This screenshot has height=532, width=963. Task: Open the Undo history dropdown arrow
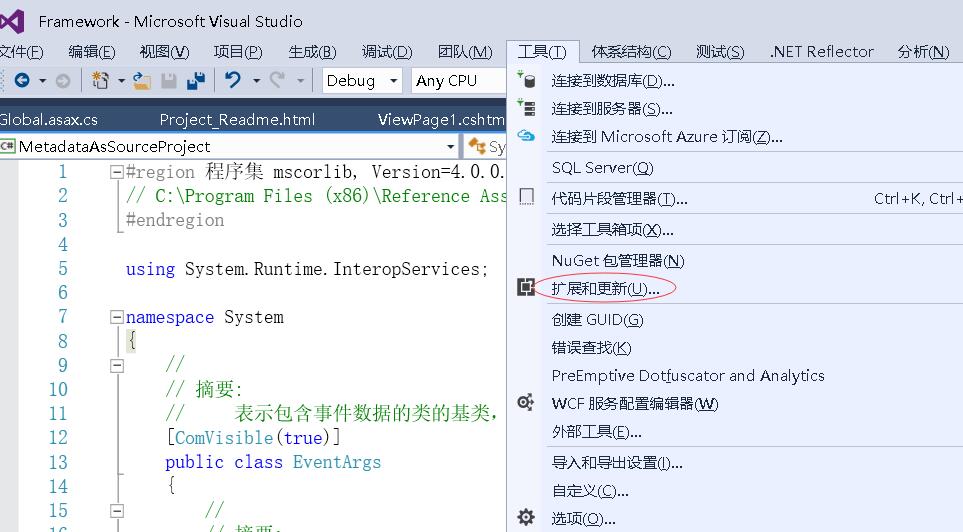click(256, 80)
